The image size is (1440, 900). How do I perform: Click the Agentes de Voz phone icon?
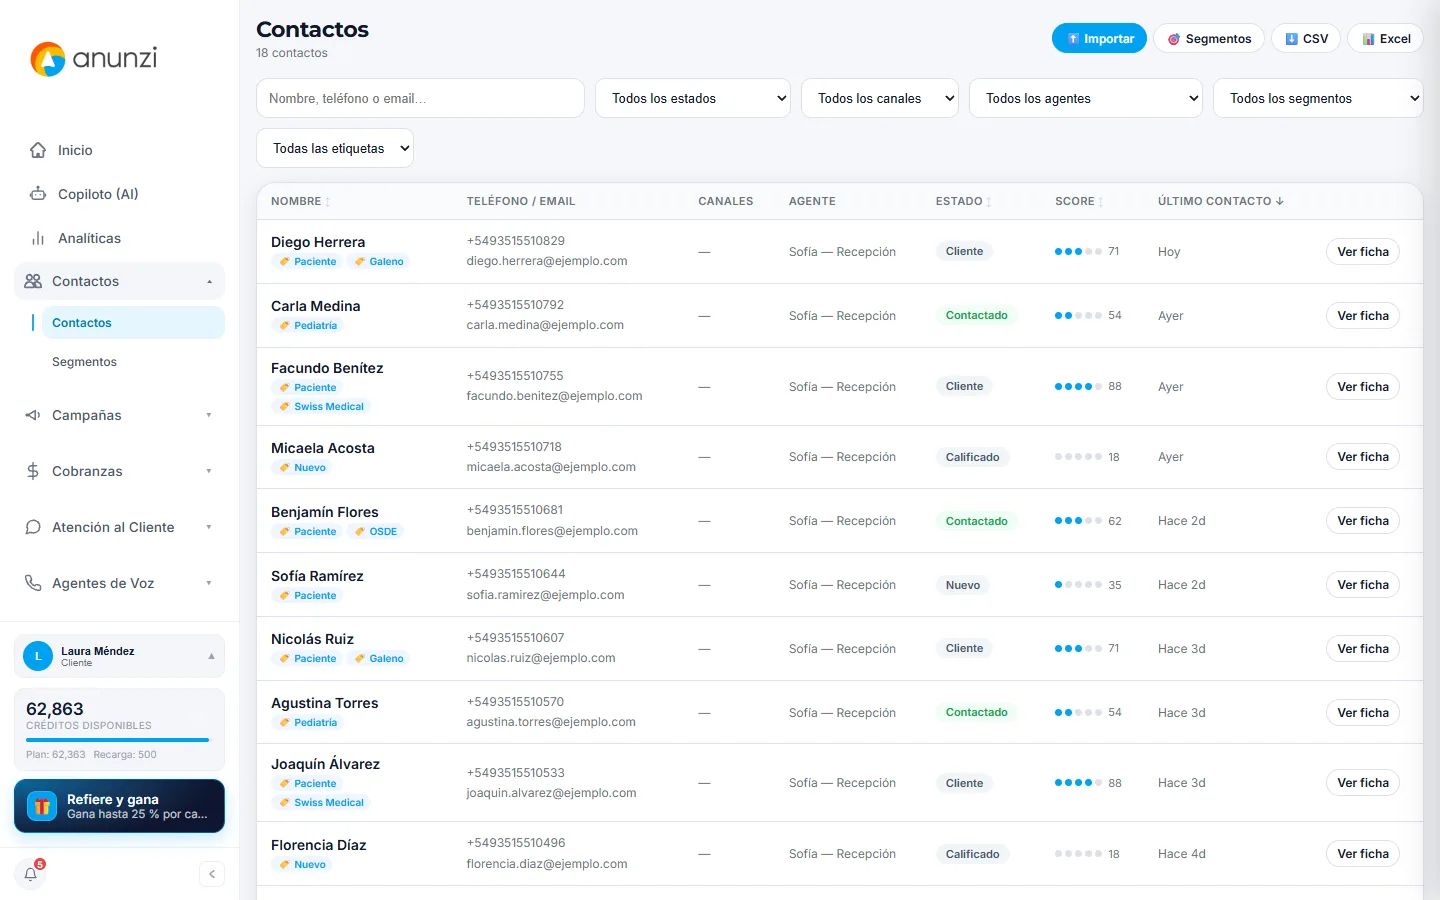tap(33, 583)
